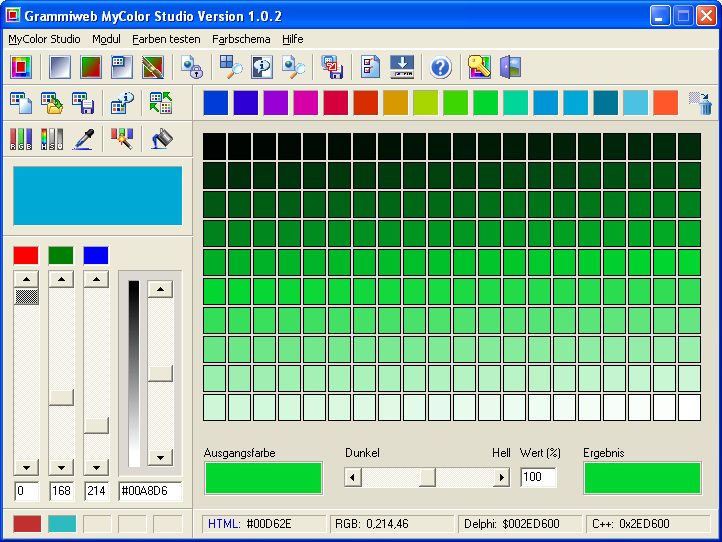Click the green value field showing 168
The image size is (722, 542).
(x=61, y=491)
